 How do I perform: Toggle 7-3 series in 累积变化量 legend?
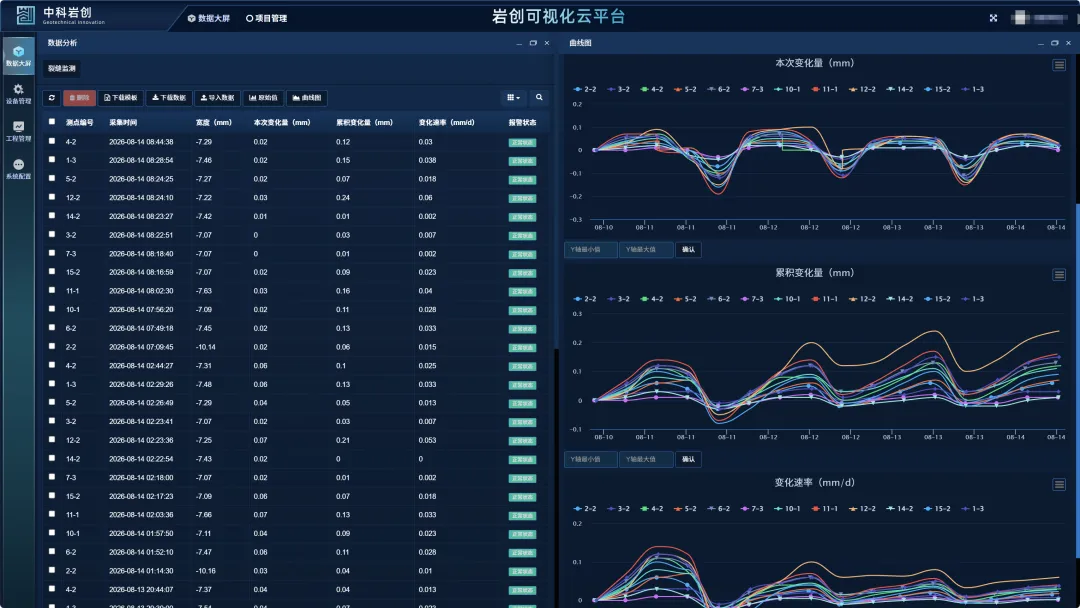(x=752, y=299)
